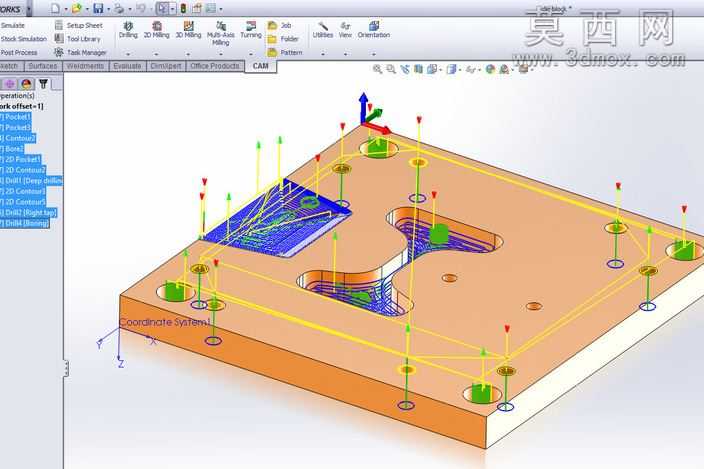Click the Pattern button in ribbon
Image resolution: width=704 pixels, height=469 pixels.
pyautogui.click(x=285, y=53)
